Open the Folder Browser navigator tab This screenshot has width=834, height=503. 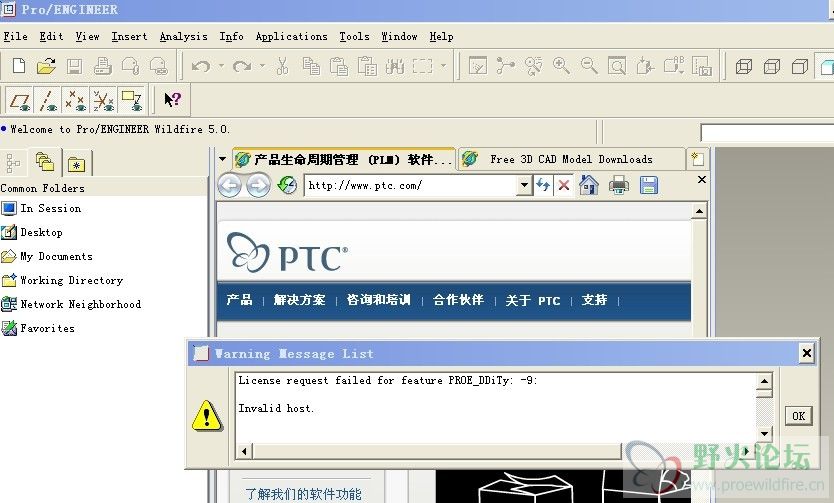pyautogui.click(x=45, y=162)
